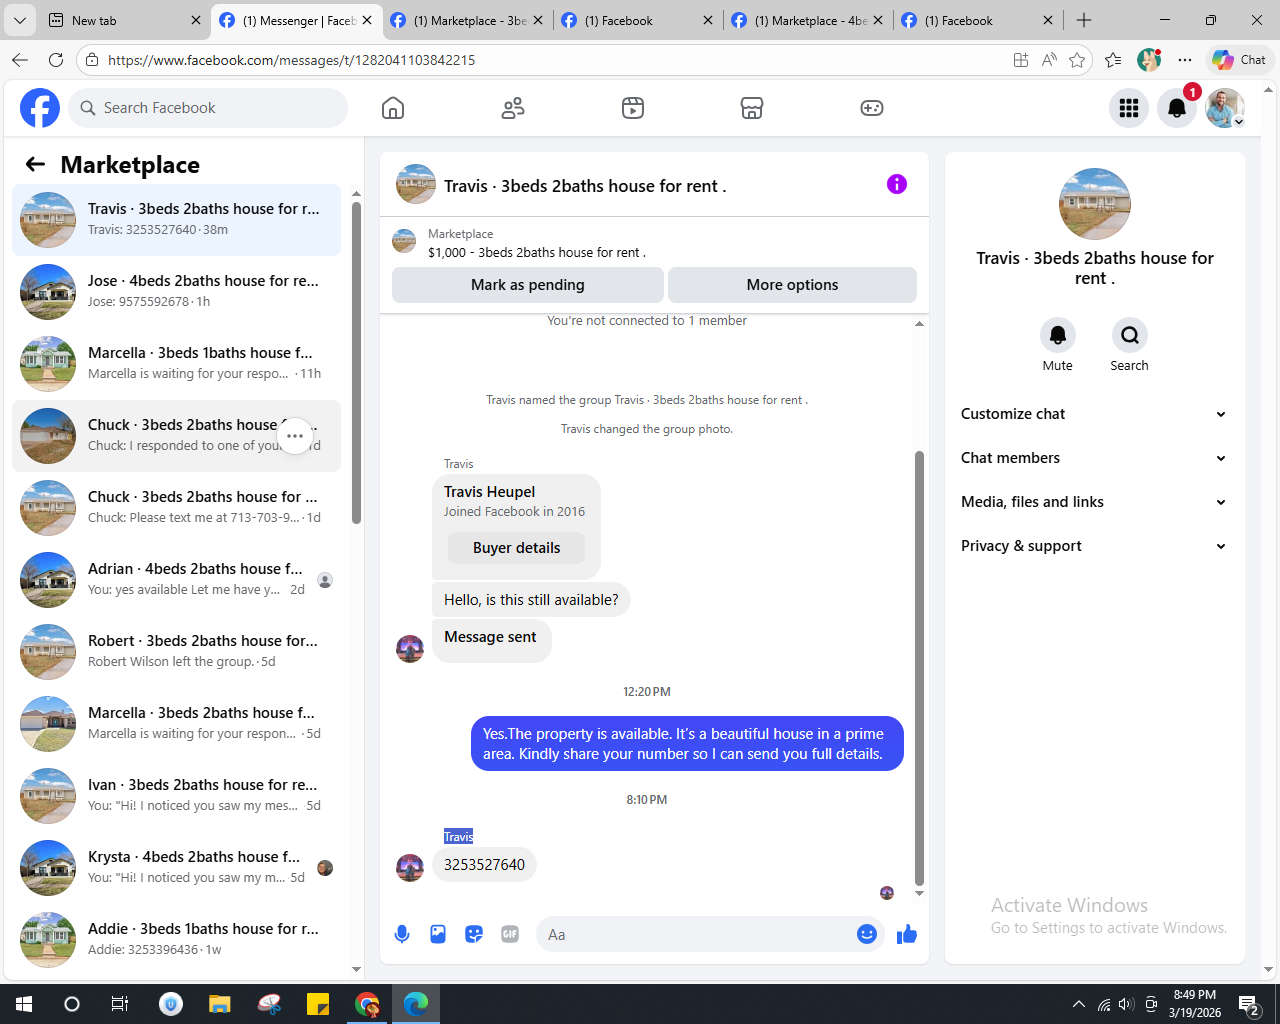Open the Adrian 4beds 2baths conversation
Image resolution: width=1280 pixels, height=1024 pixels.
click(176, 580)
